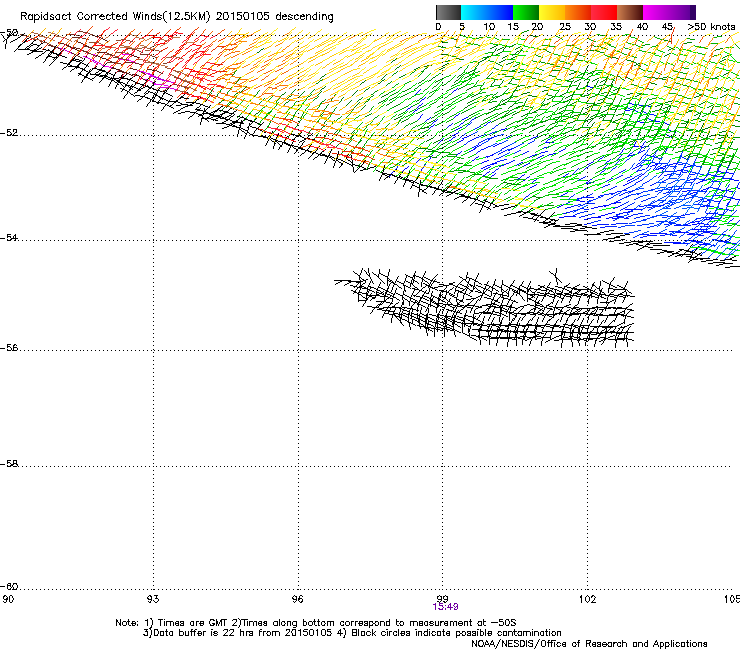Viewport: 740px width, 650px height.
Task: Click the dark purple >50 knots swatch
Action: pyautogui.click(x=693, y=12)
